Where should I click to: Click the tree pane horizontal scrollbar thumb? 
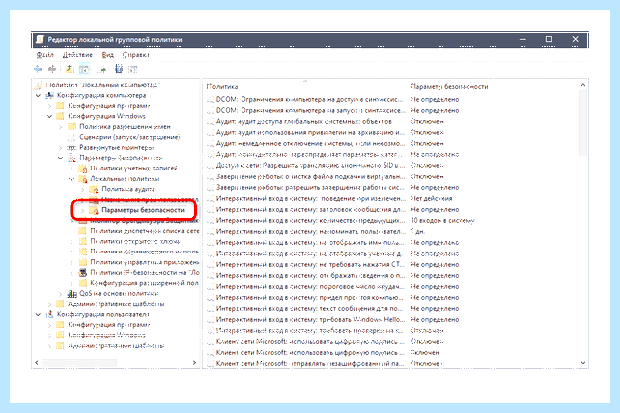79,363
